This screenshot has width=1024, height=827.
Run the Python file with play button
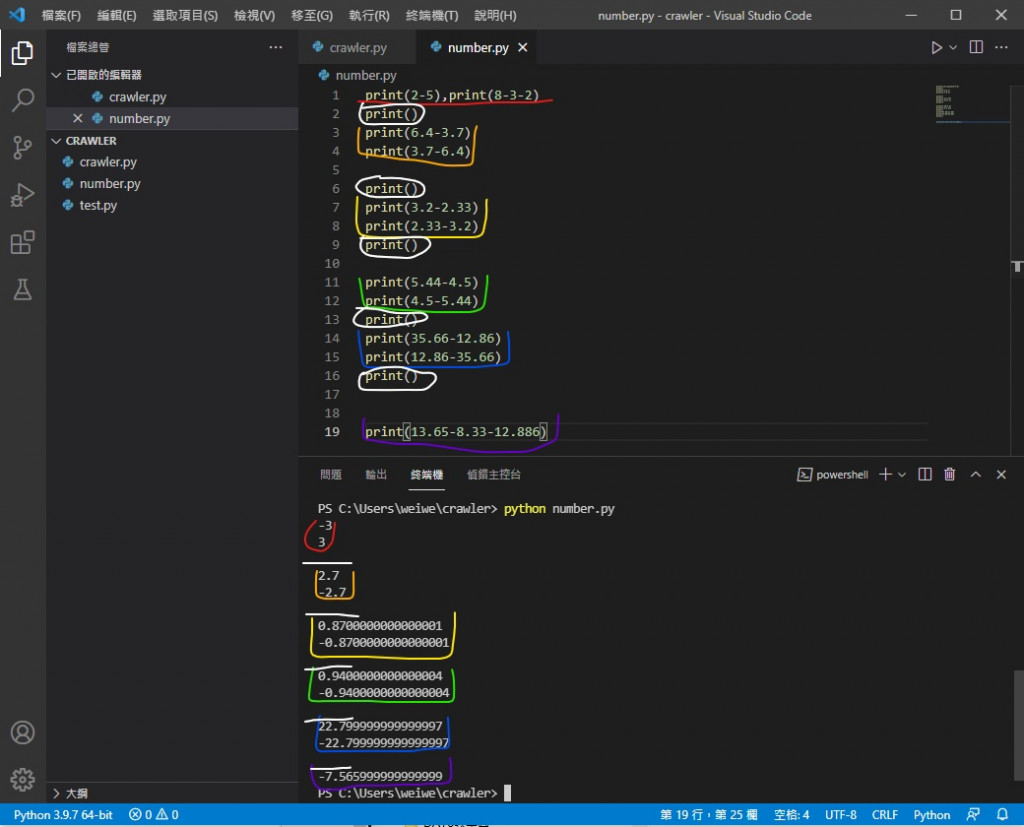point(936,48)
